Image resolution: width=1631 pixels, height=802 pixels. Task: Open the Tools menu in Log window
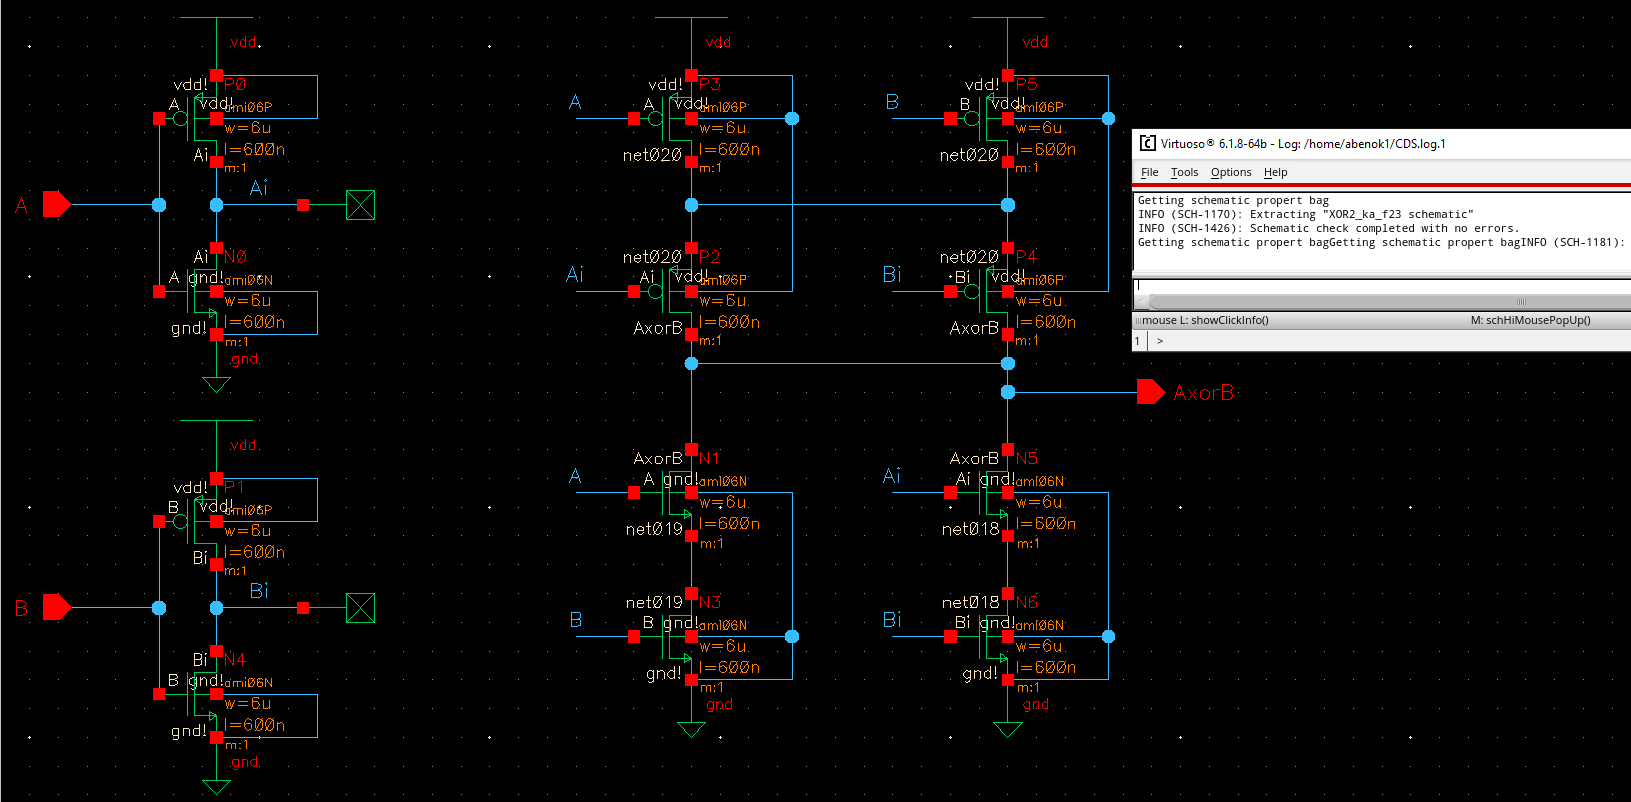tap(1184, 172)
